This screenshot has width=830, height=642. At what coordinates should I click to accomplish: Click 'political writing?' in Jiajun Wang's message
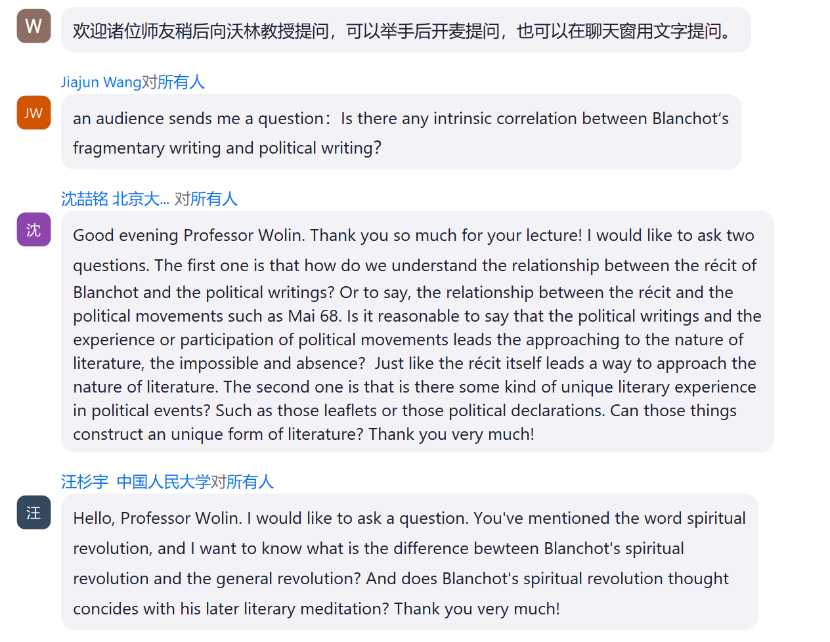tap(320, 148)
